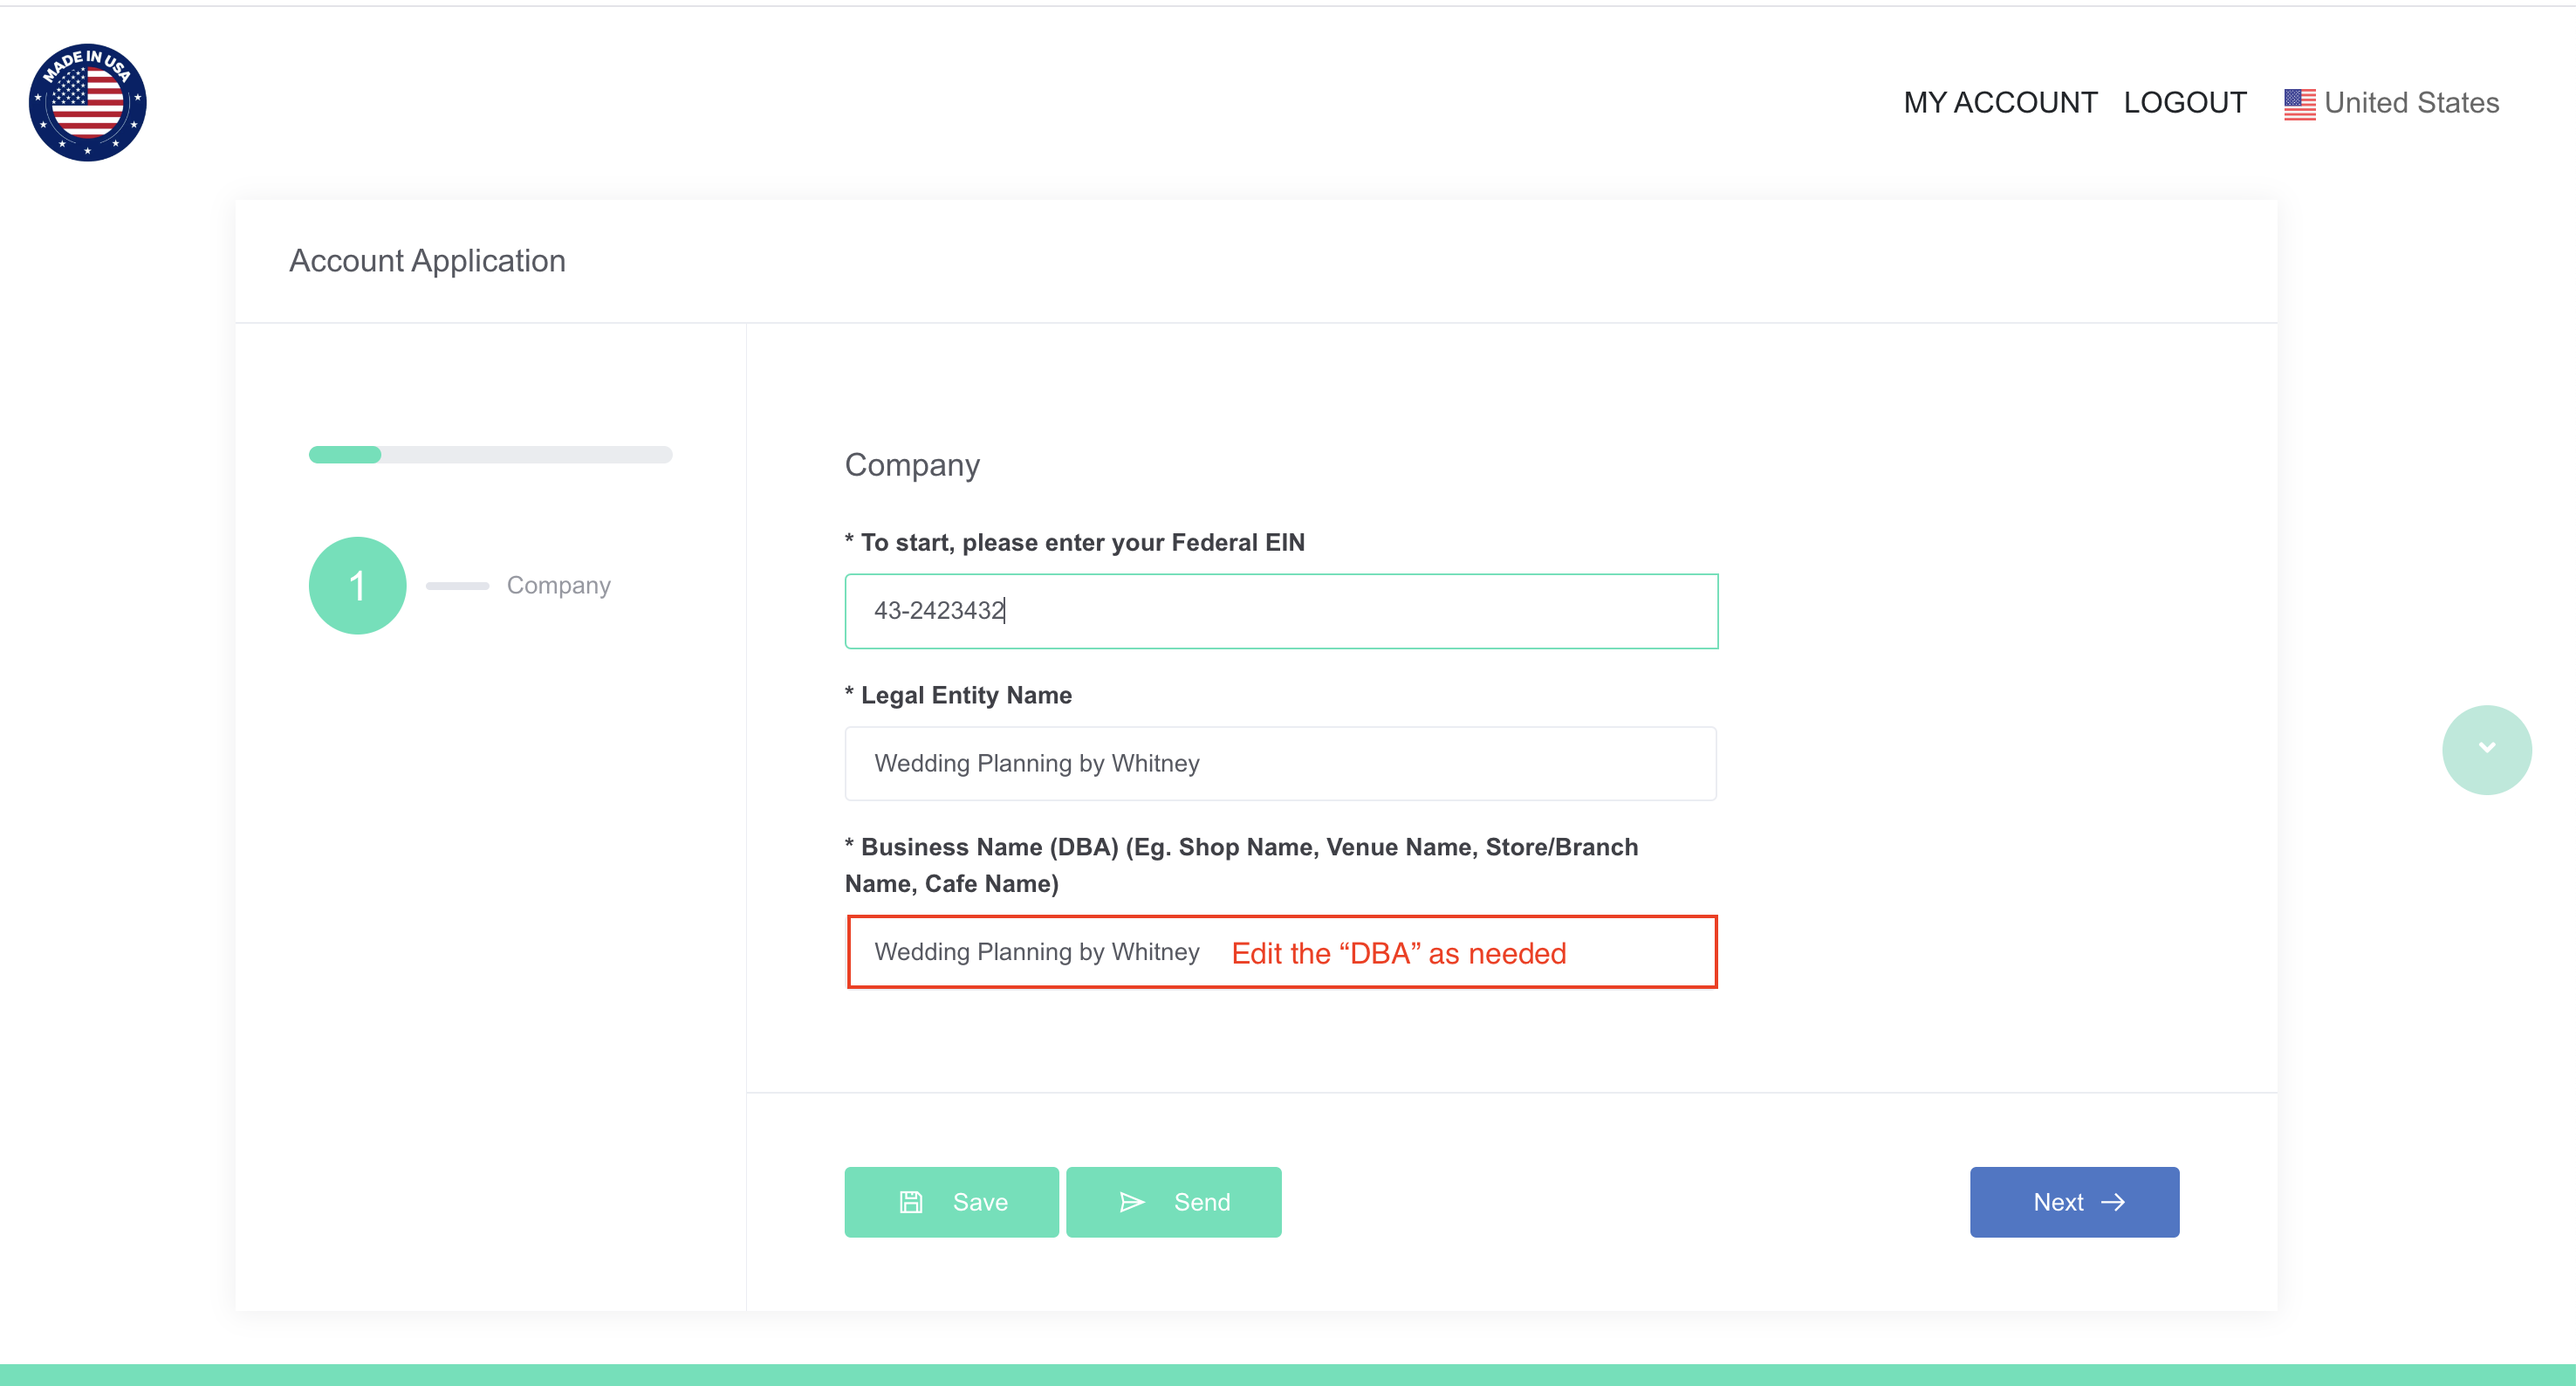Click the arrow icon on Next button
2576x1386 pixels.
(2113, 1202)
